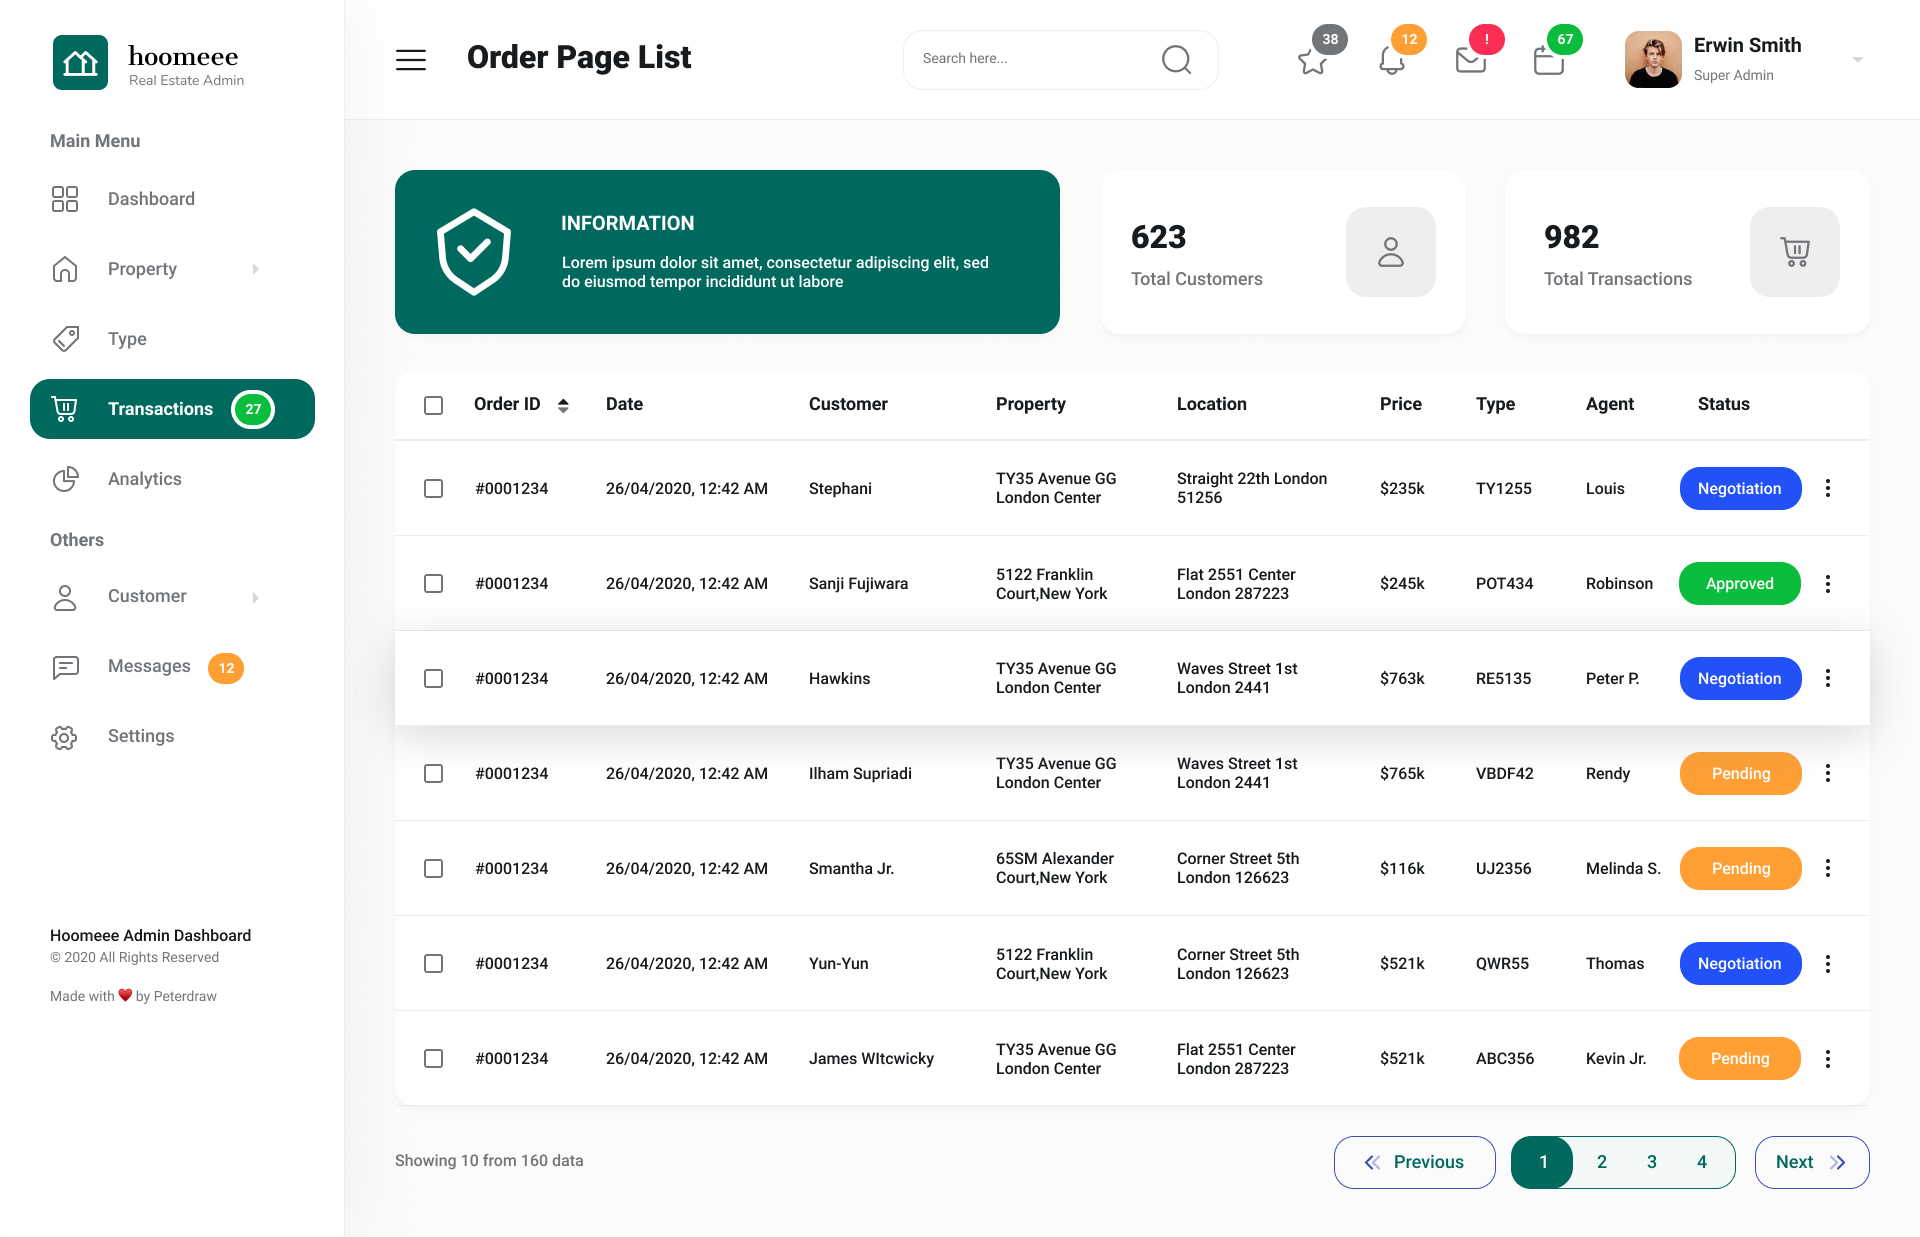Viewport: 1920px width, 1237px height.
Task: Click the Approved status button for Robinson
Action: 1739,583
